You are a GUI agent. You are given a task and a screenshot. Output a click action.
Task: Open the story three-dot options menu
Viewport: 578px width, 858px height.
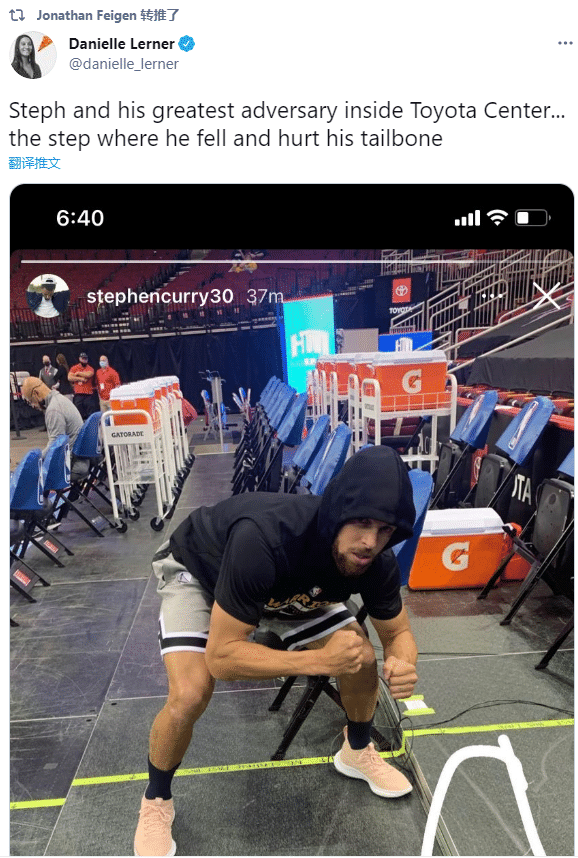click(492, 296)
